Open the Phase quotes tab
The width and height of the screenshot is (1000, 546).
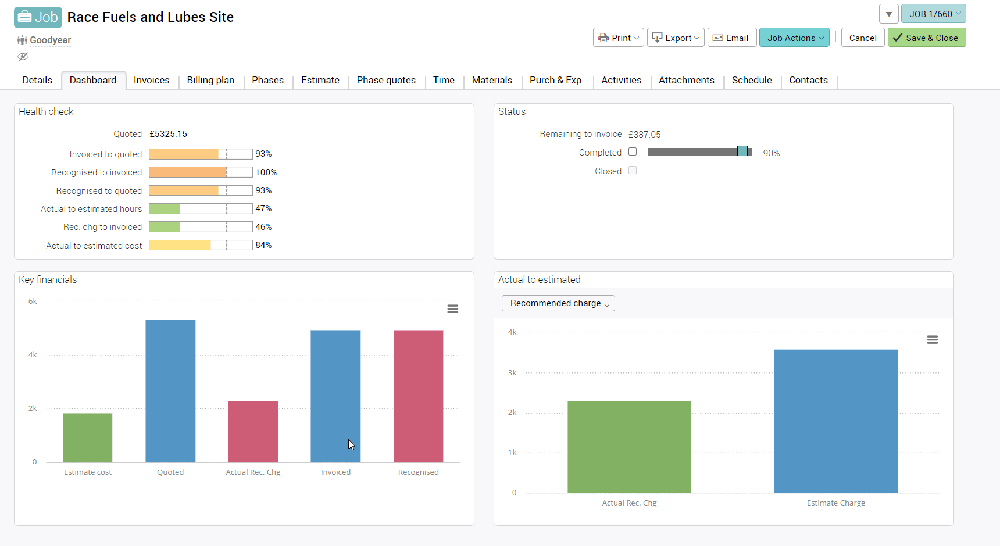(386, 80)
